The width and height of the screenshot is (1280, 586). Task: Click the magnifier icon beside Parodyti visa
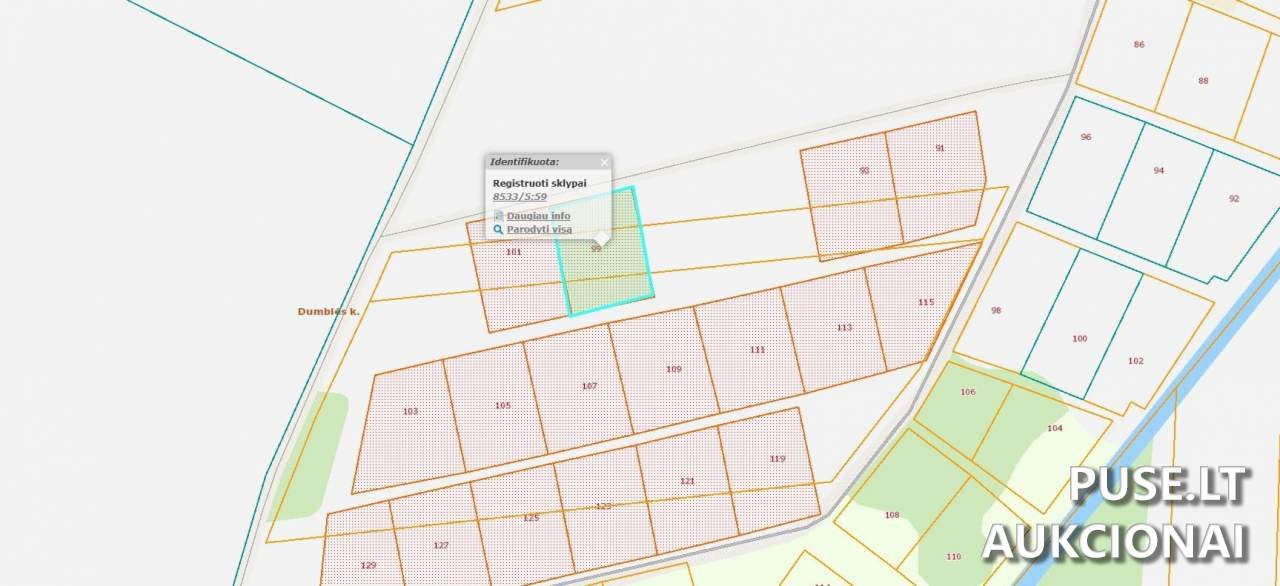[x=498, y=230]
